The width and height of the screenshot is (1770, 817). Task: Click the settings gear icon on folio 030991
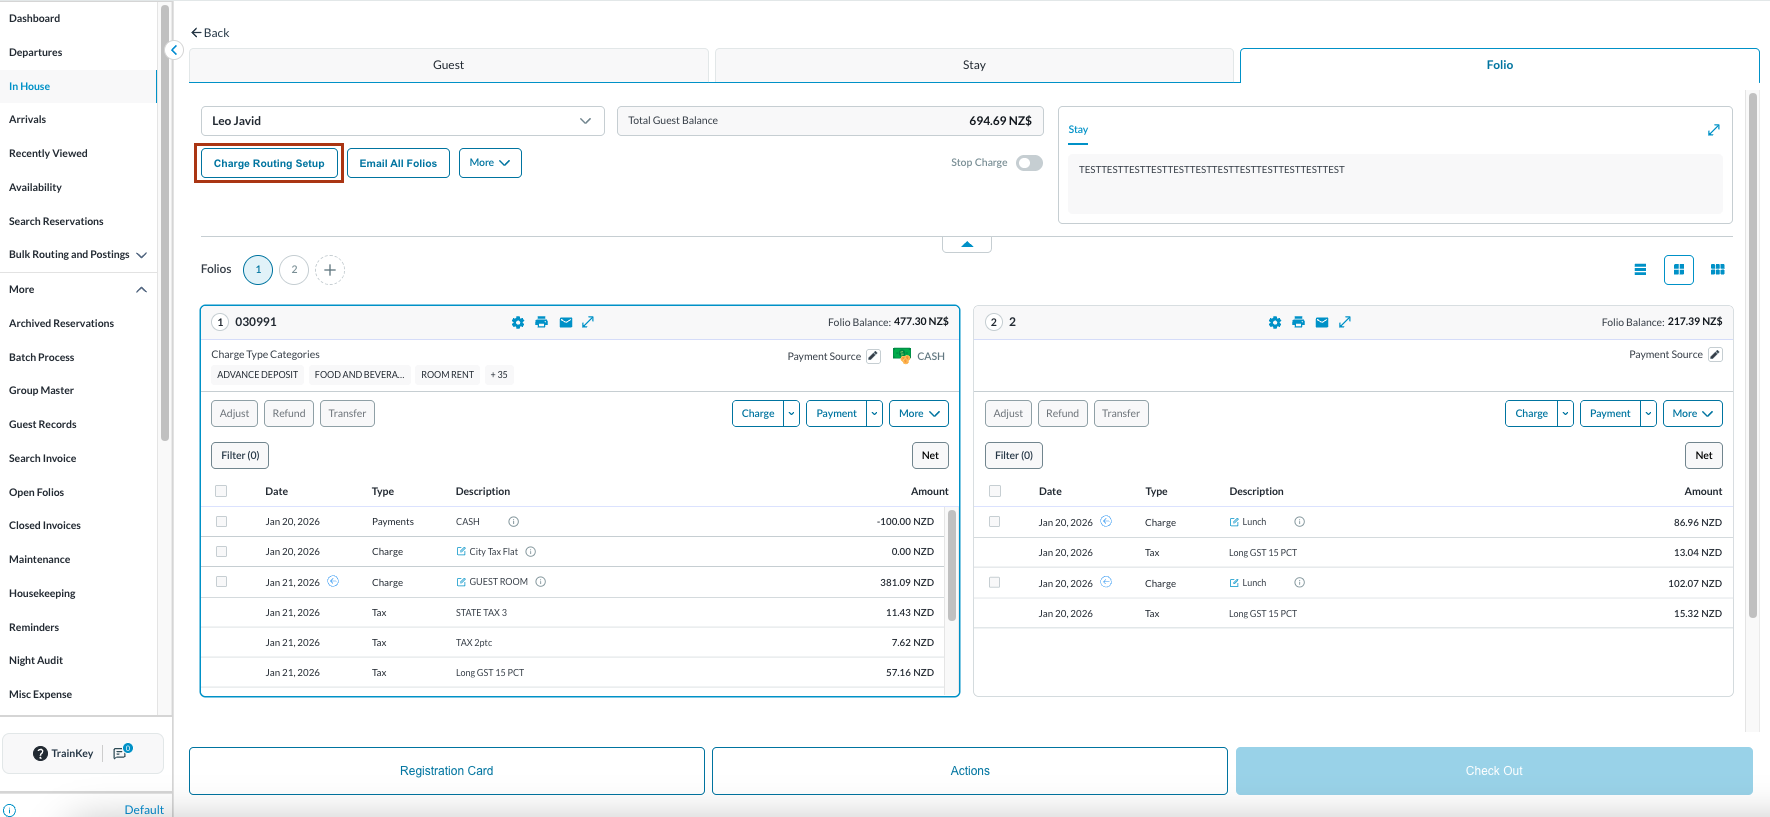517,322
